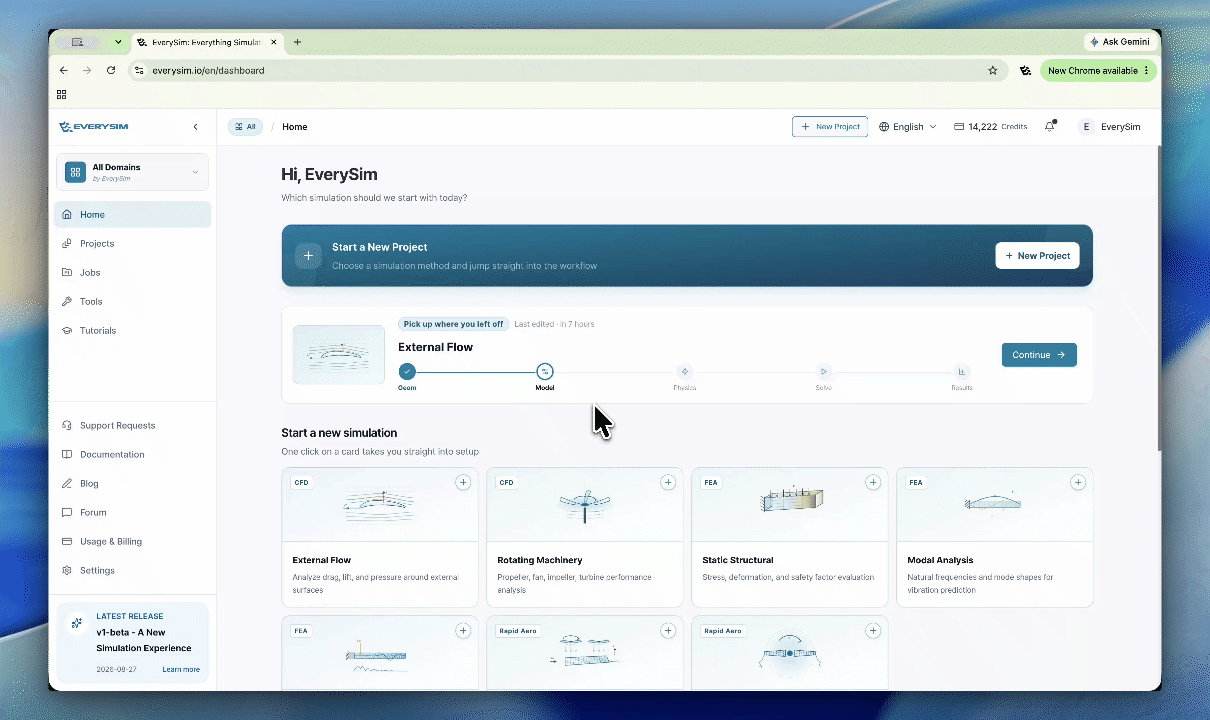Open a new browser tab

(x=297, y=42)
